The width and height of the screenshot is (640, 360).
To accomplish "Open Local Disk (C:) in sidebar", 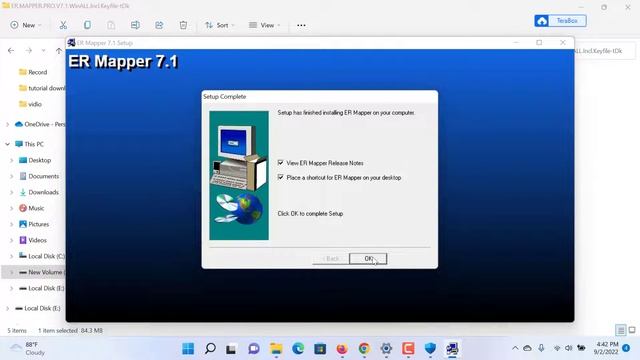I will (x=42, y=256).
